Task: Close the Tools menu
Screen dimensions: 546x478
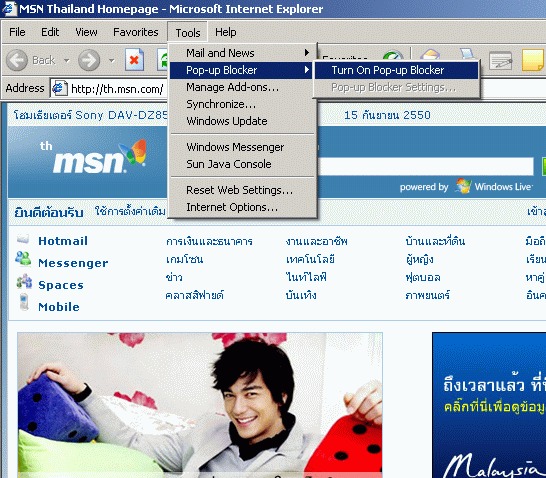Action: click(x=188, y=32)
